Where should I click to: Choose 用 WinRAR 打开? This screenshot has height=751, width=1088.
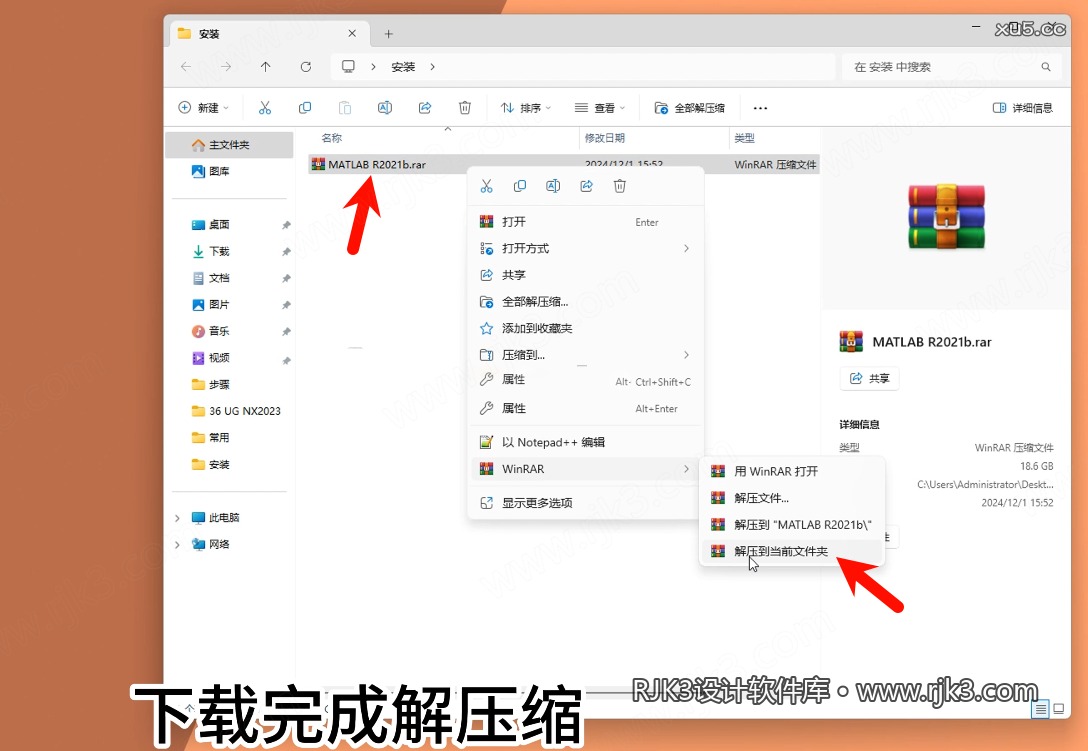pos(792,471)
